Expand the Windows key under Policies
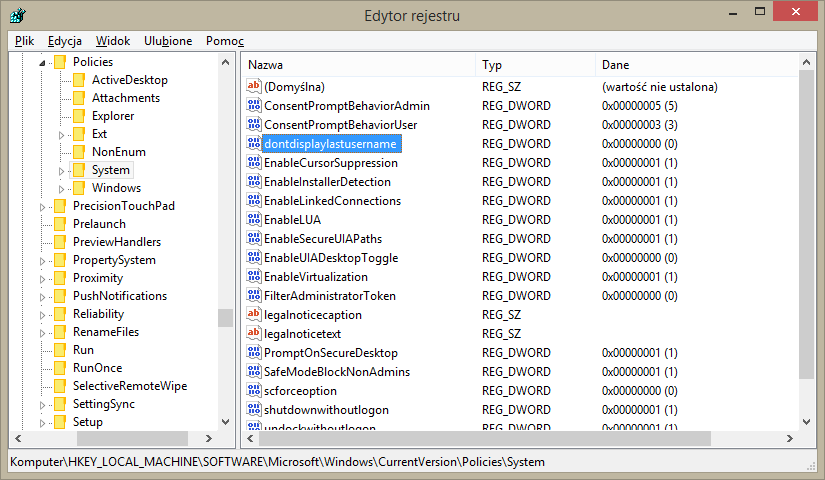This screenshot has height=480, width=825. [61, 189]
